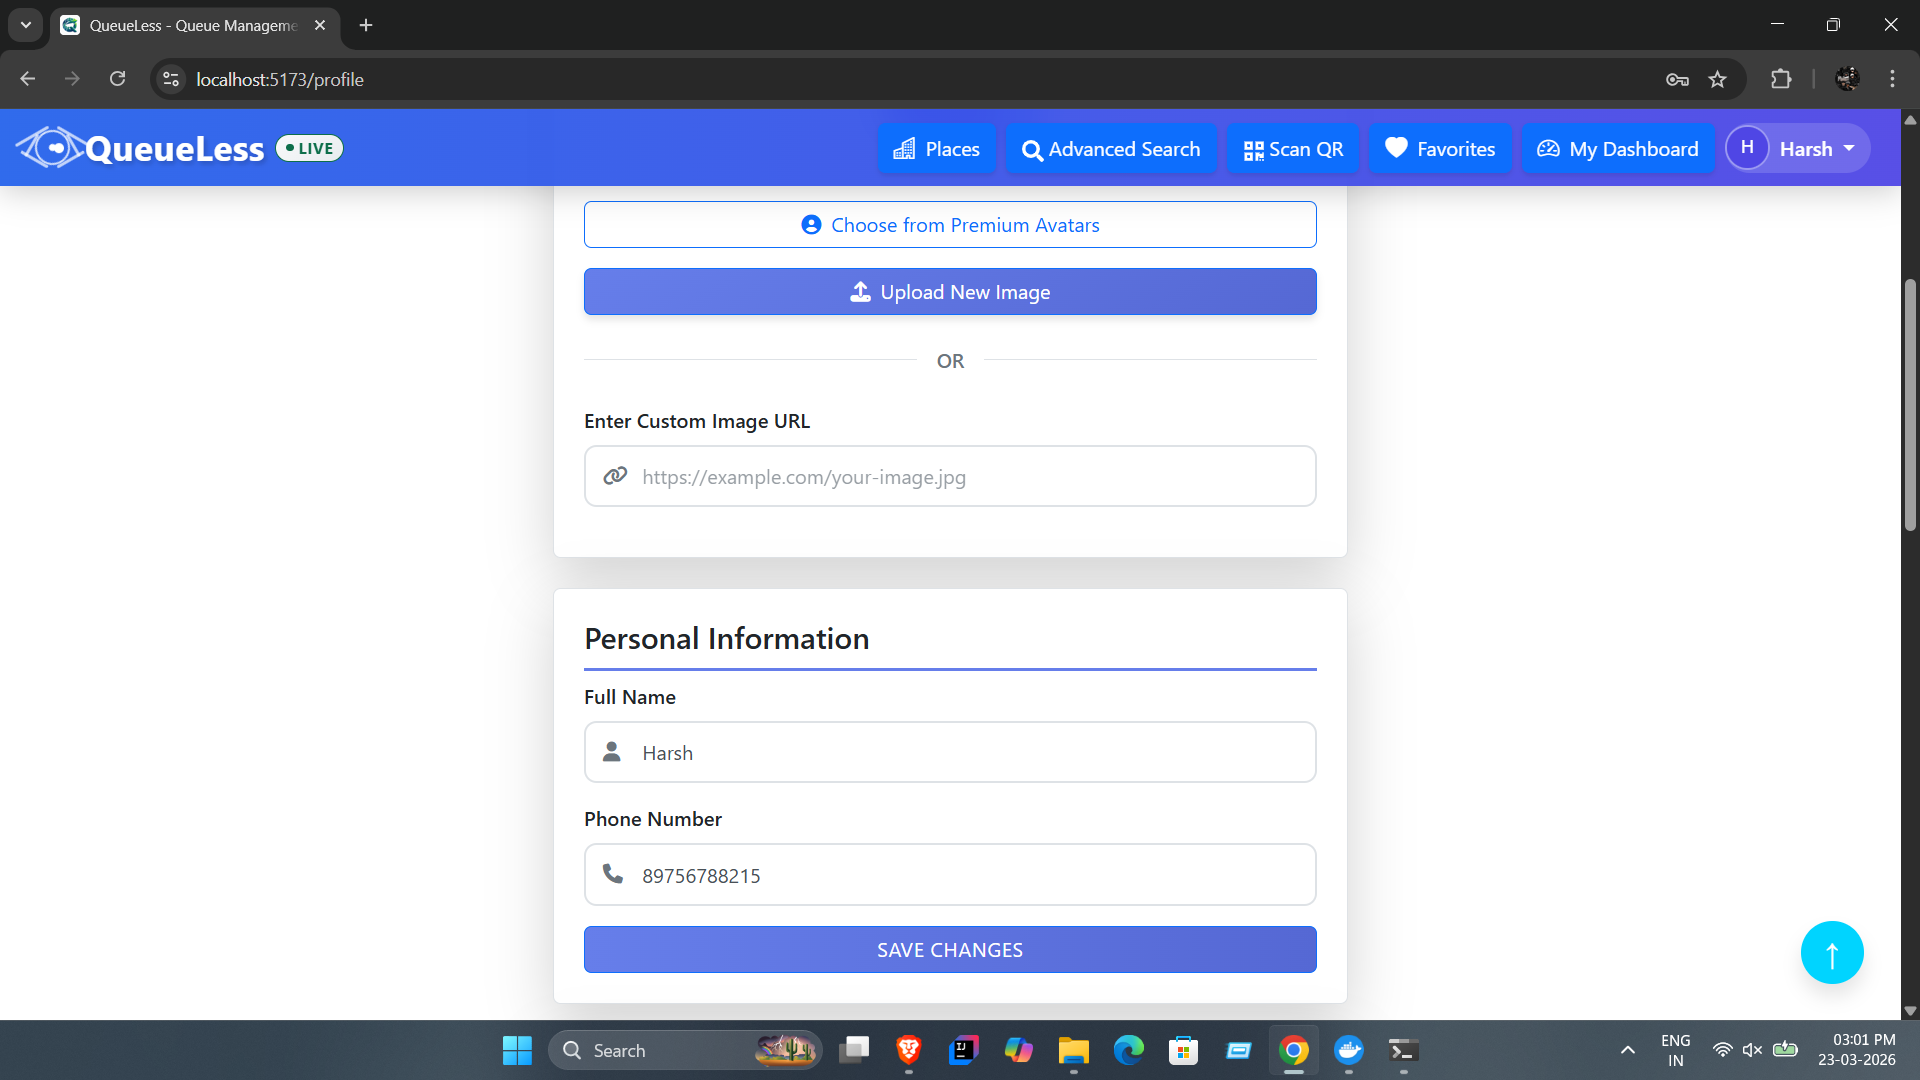This screenshot has height=1080, width=1920.
Task: Open Microsoft Edge from the taskbar
Action: [1129, 1050]
